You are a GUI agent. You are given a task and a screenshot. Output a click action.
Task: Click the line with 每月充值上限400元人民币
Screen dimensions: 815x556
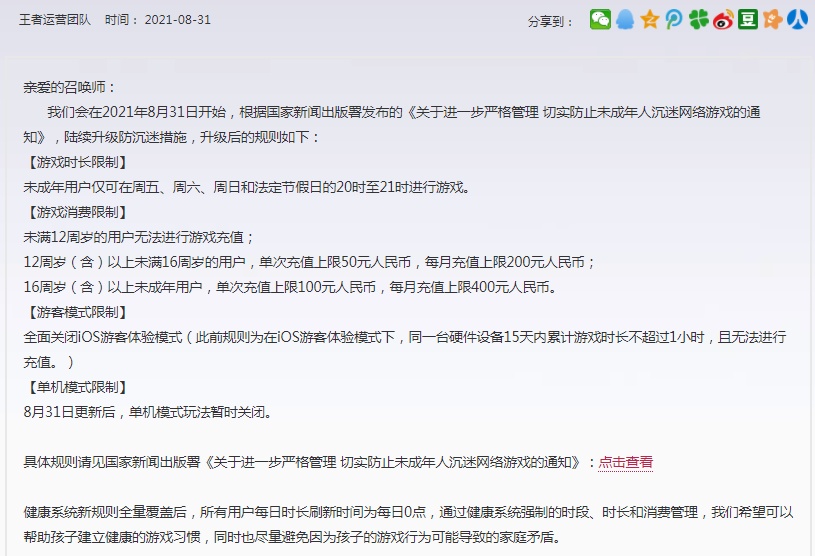pos(291,287)
